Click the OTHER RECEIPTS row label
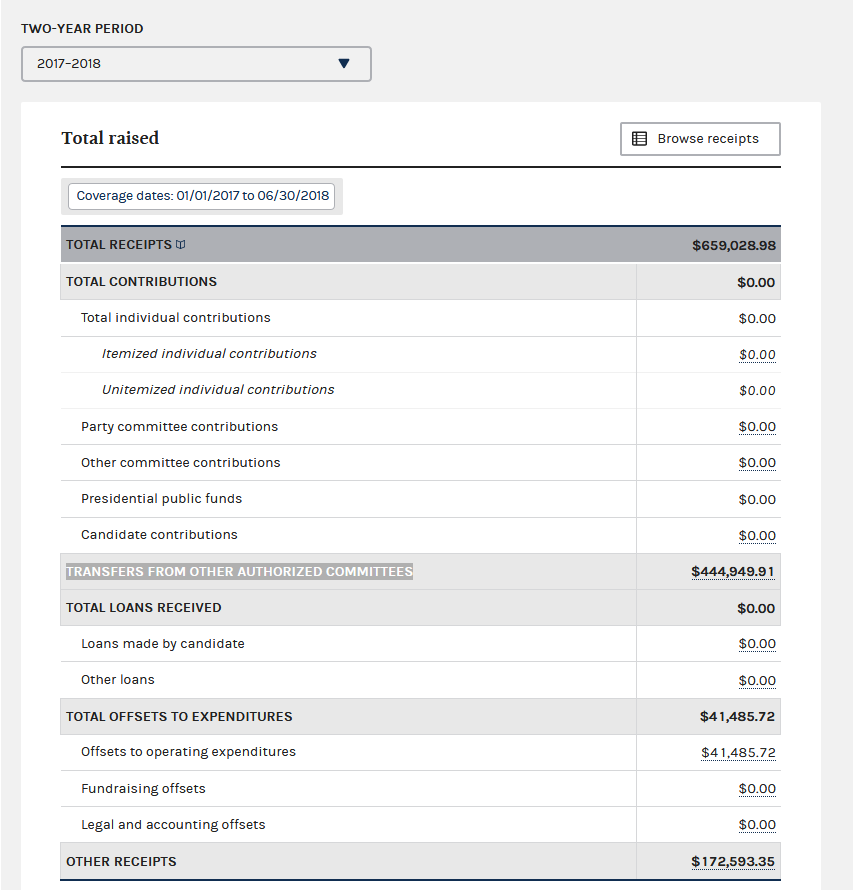 tap(121, 862)
